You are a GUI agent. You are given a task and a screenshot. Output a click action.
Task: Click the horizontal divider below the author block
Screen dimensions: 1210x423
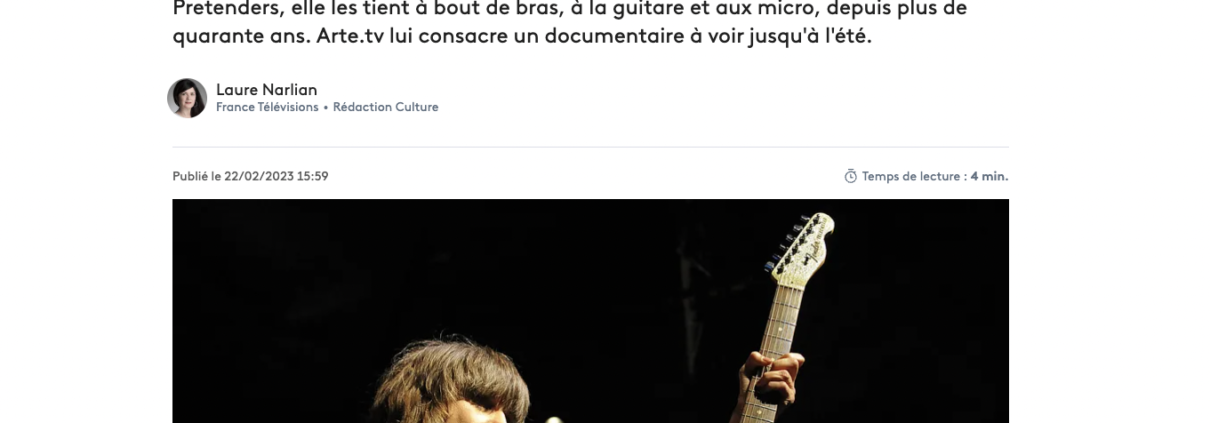(x=590, y=147)
